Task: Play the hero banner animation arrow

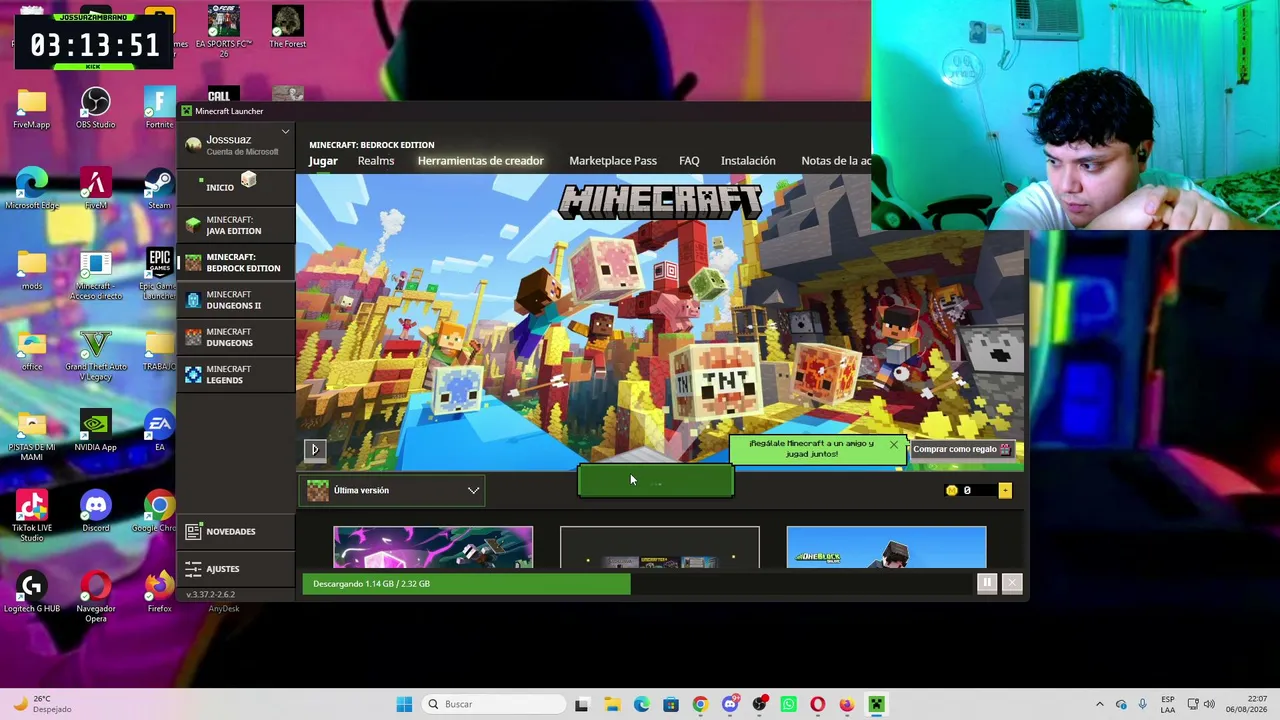Action: point(315,449)
